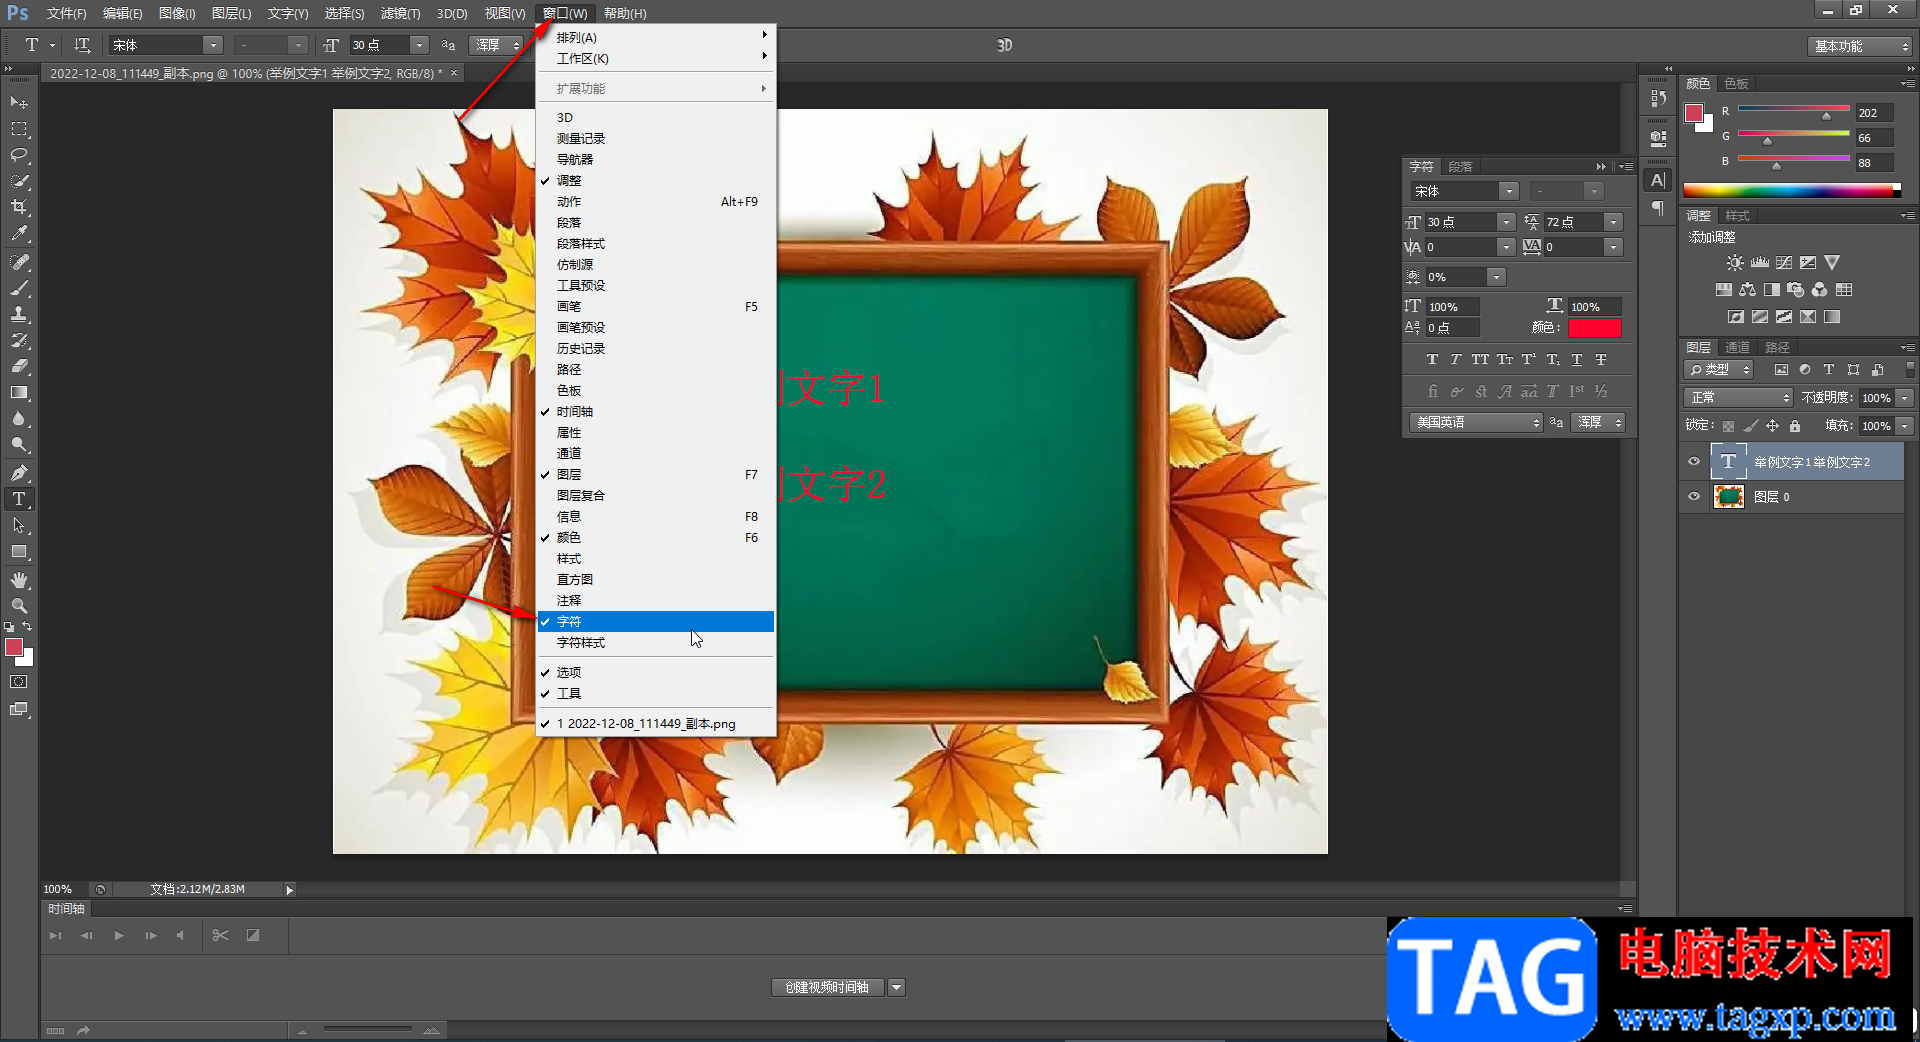
Task: Select the Clone Stamp tool
Action: click(19, 314)
